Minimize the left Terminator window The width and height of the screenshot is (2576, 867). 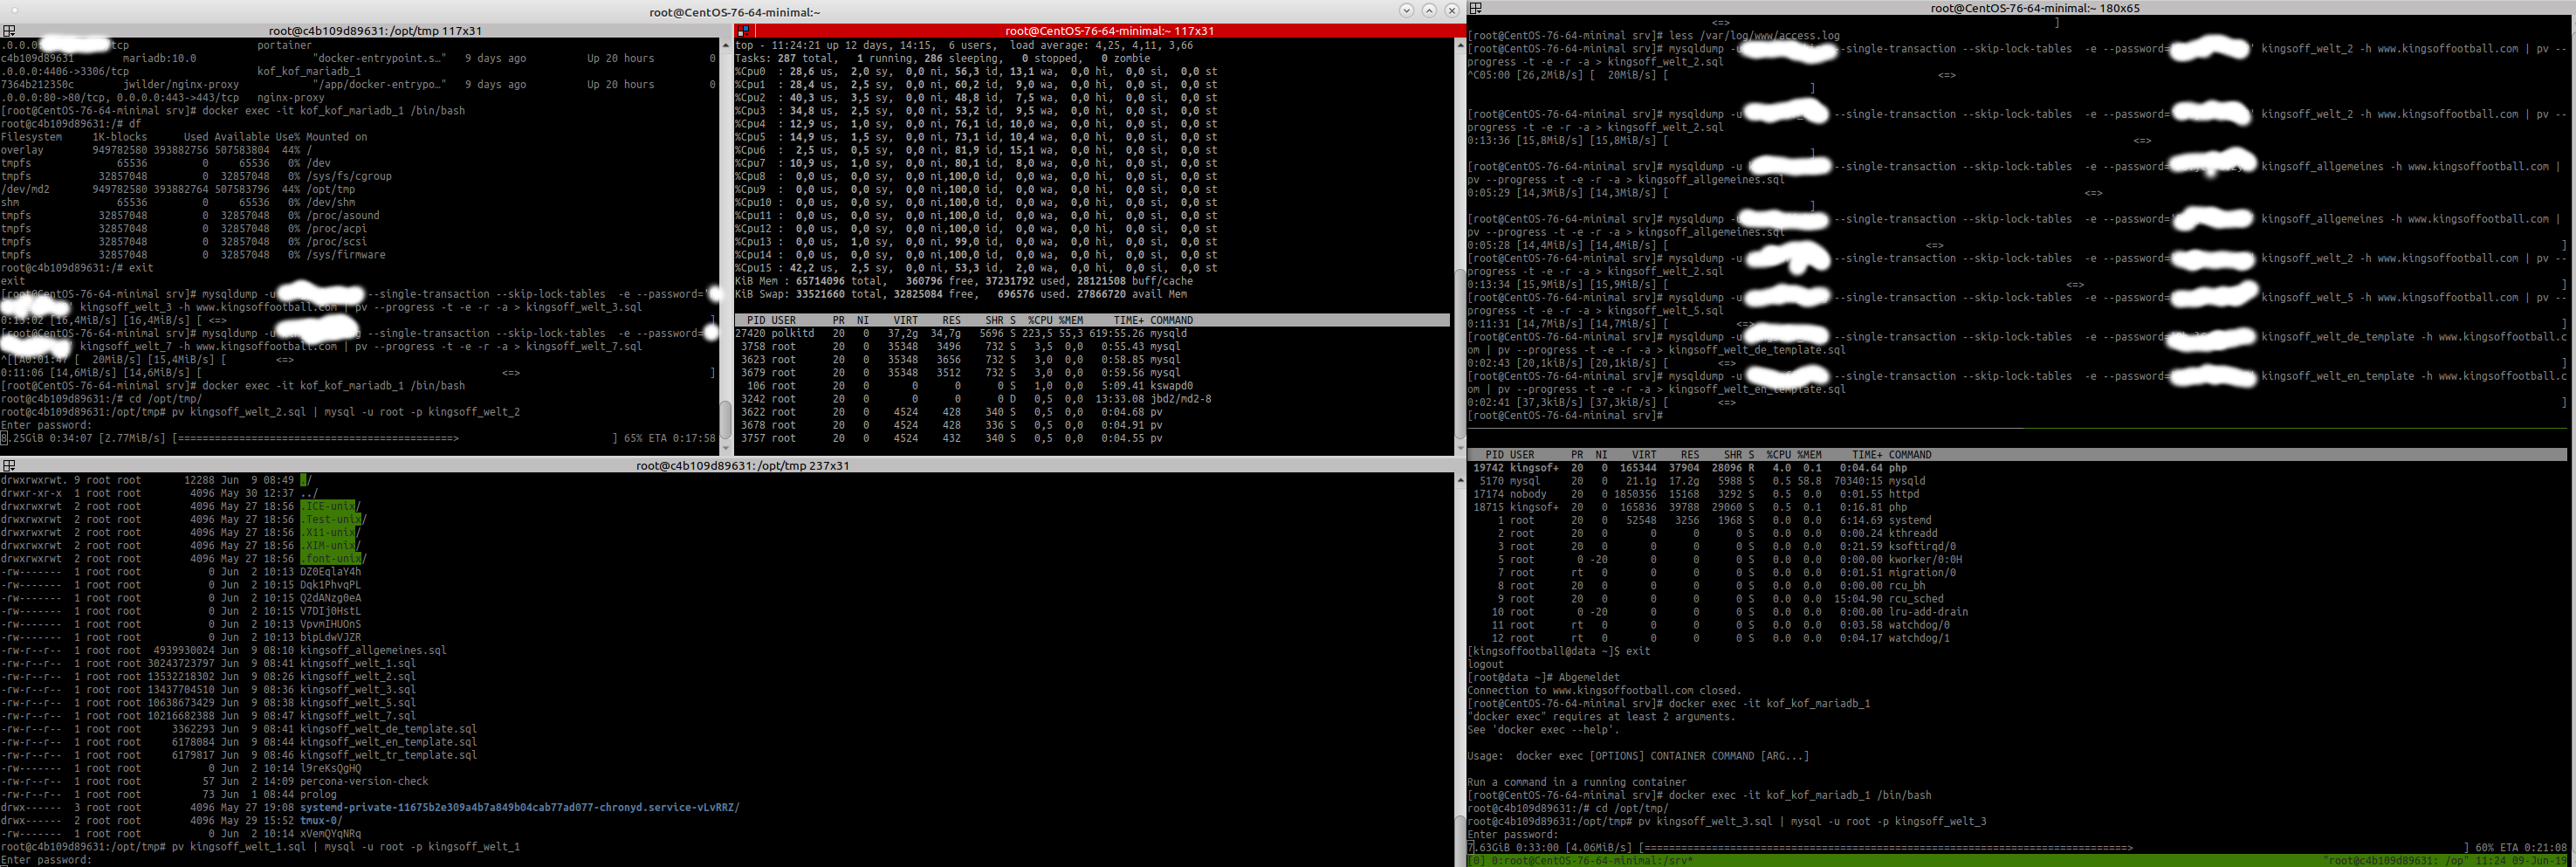tap(1406, 11)
